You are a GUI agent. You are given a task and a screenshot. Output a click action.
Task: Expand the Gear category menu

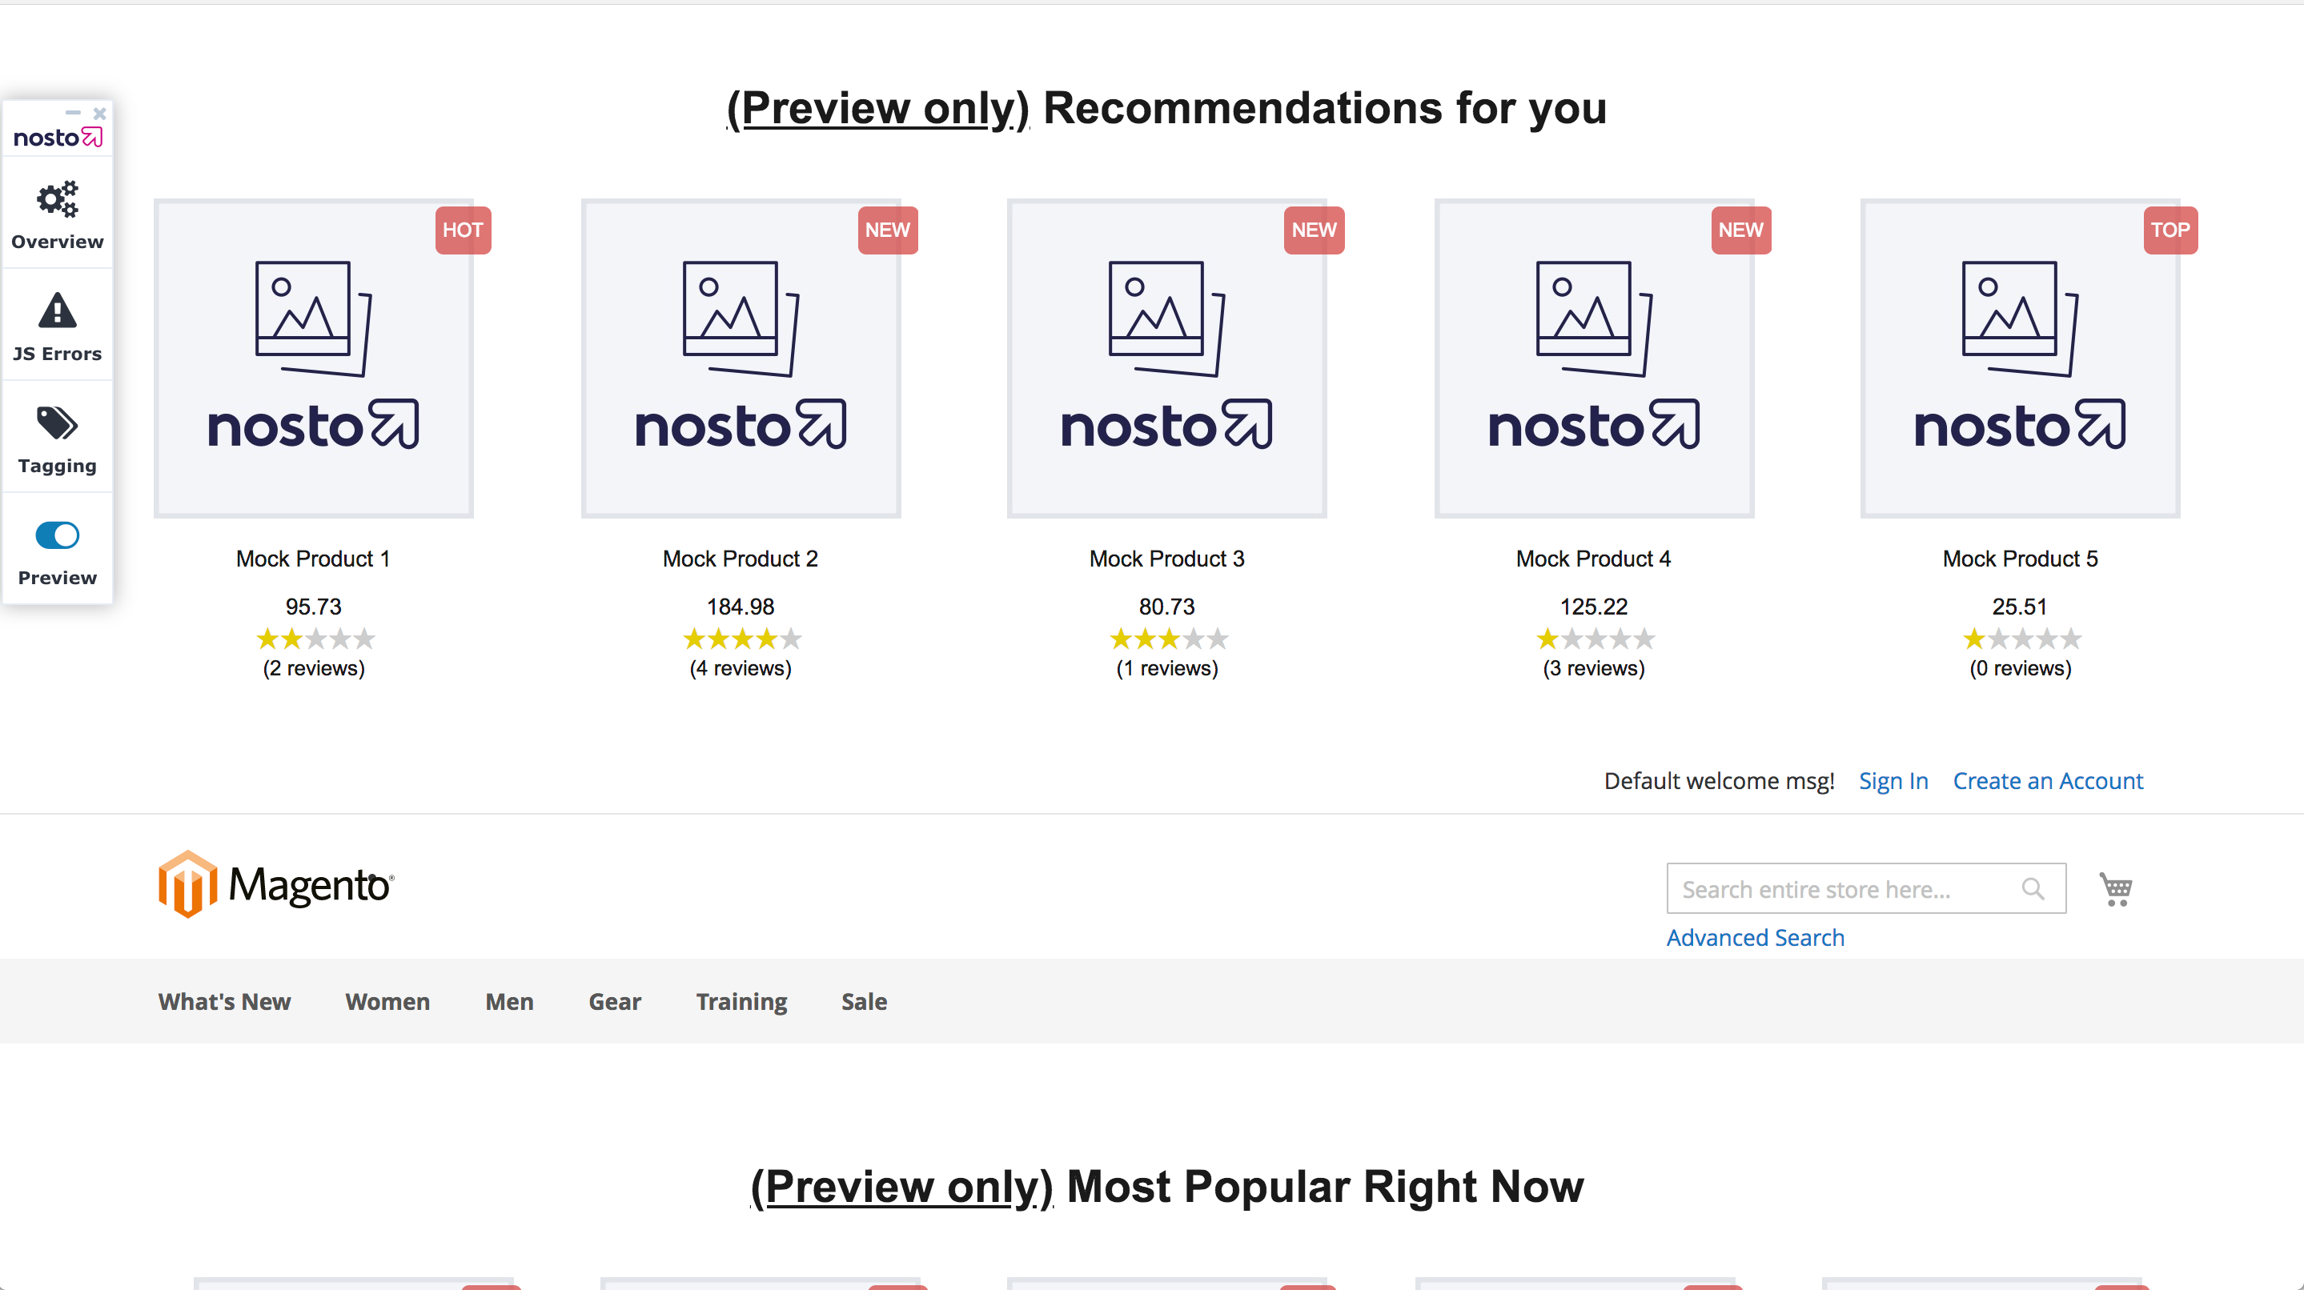click(x=614, y=1002)
